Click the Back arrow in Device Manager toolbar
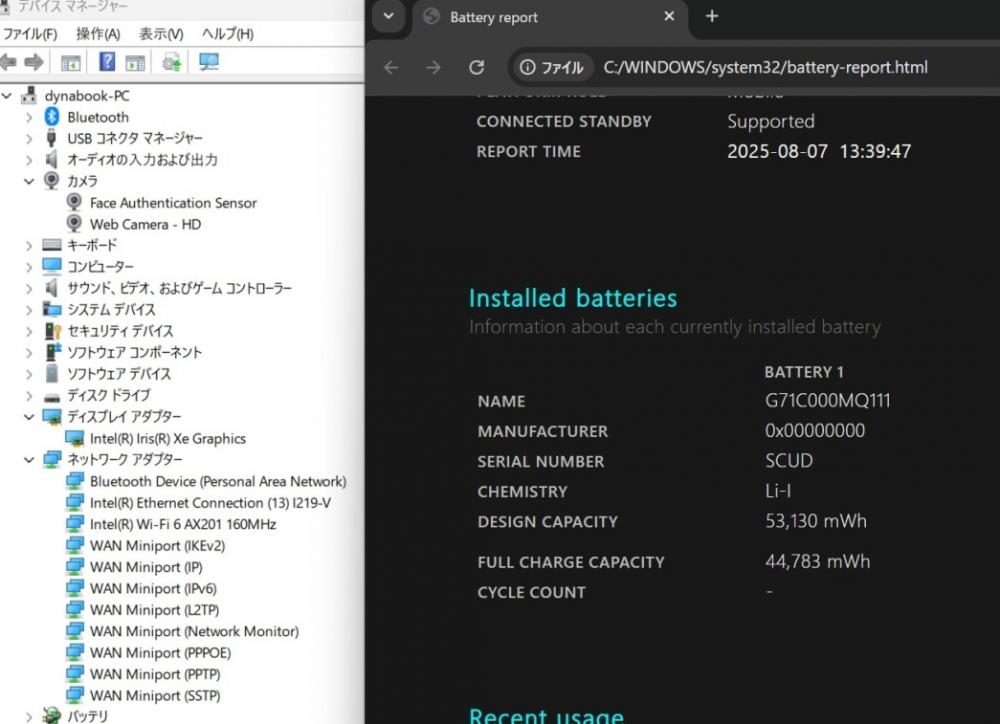This screenshot has width=1000, height=724. click(8, 62)
